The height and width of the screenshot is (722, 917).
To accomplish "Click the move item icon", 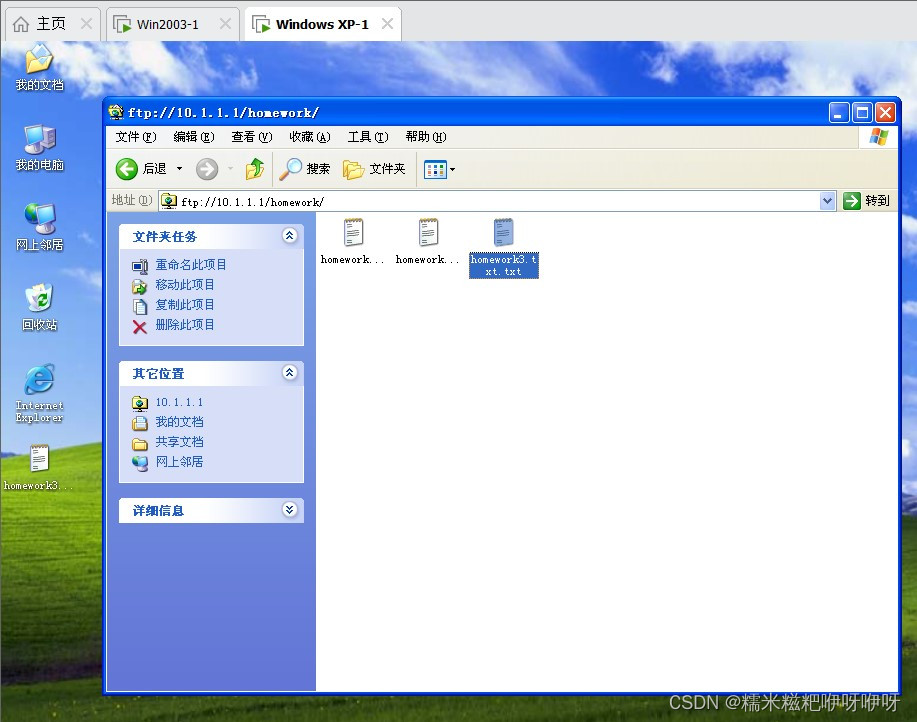I will coord(140,286).
